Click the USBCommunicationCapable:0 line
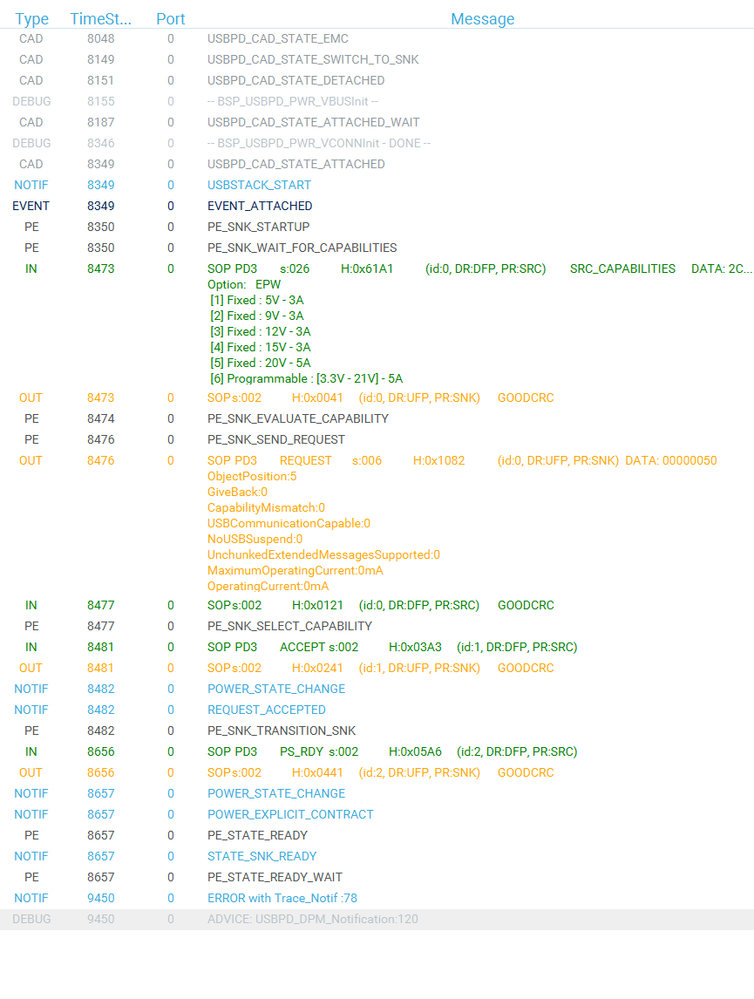754x999 pixels. click(289, 524)
